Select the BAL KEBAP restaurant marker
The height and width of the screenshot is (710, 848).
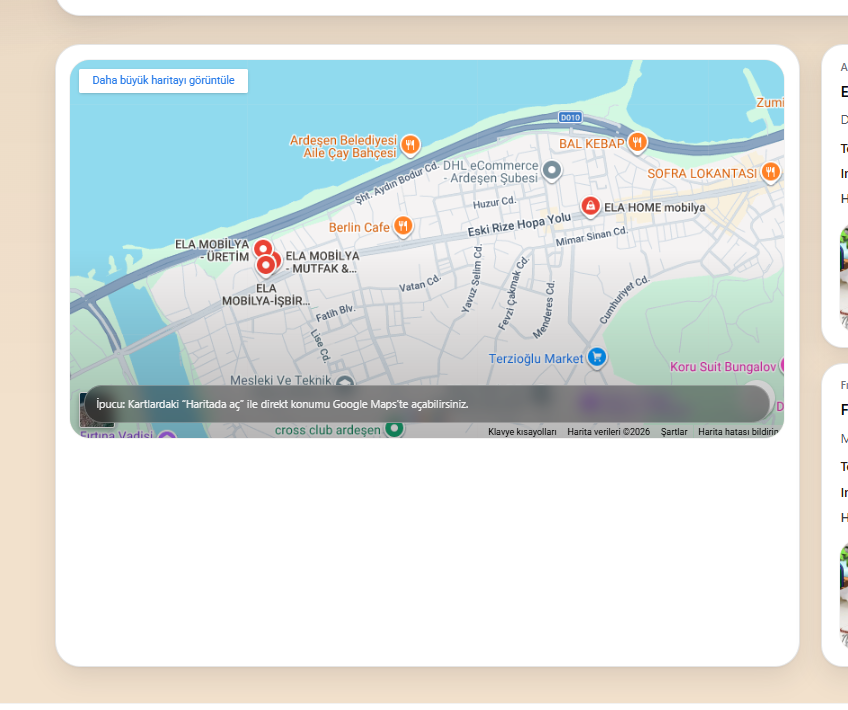[638, 143]
